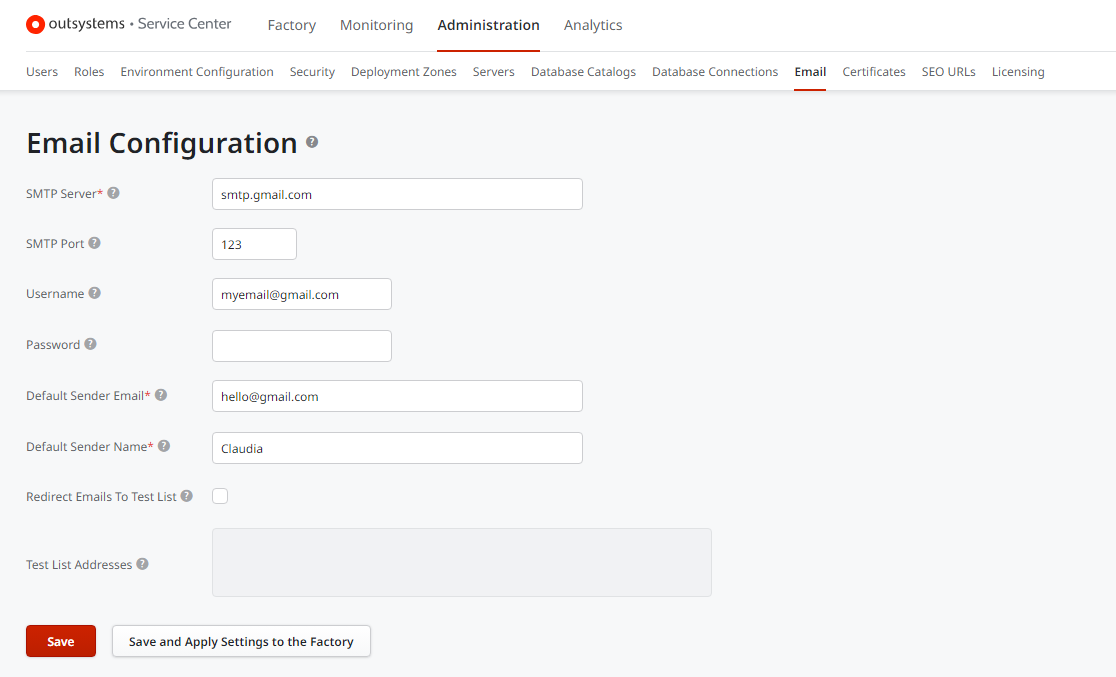Image resolution: width=1116 pixels, height=677 pixels.
Task: Click the Email Configuration heading text
Action: tap(162, 143)
